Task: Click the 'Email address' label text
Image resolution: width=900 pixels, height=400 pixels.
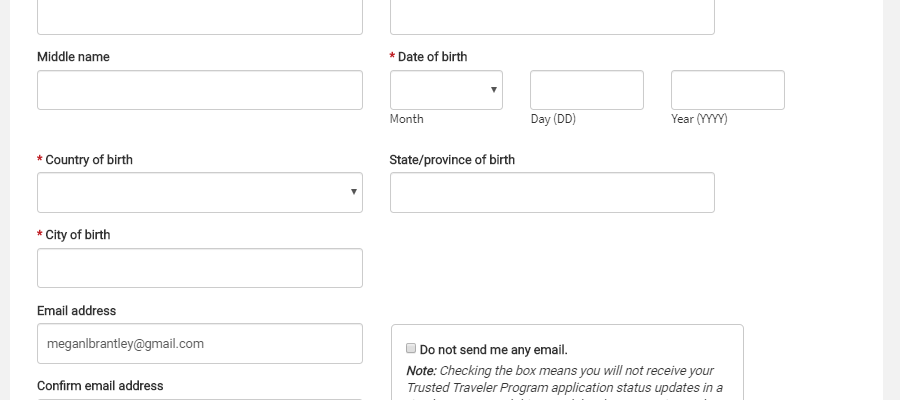Action: click(76, 310)
